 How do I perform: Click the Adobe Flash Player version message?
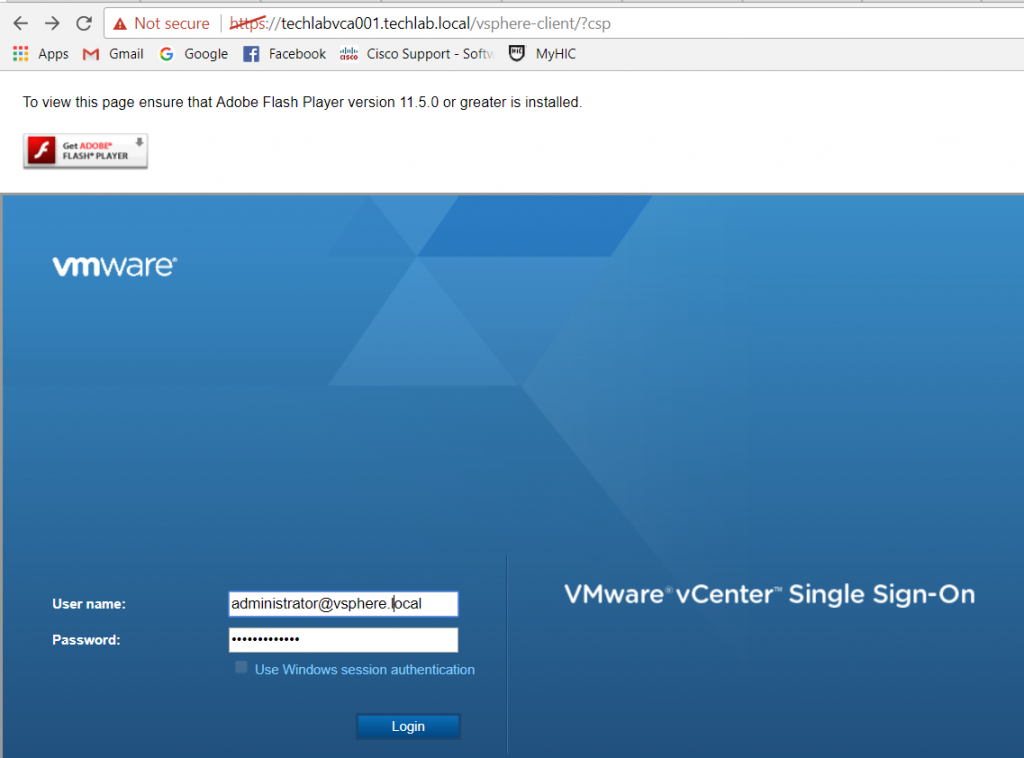302,103
